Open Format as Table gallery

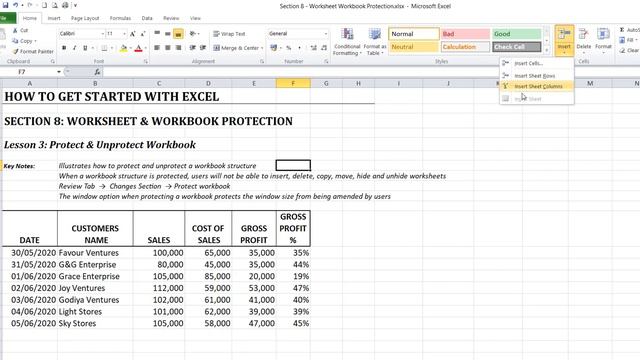[x=375, y=42]
